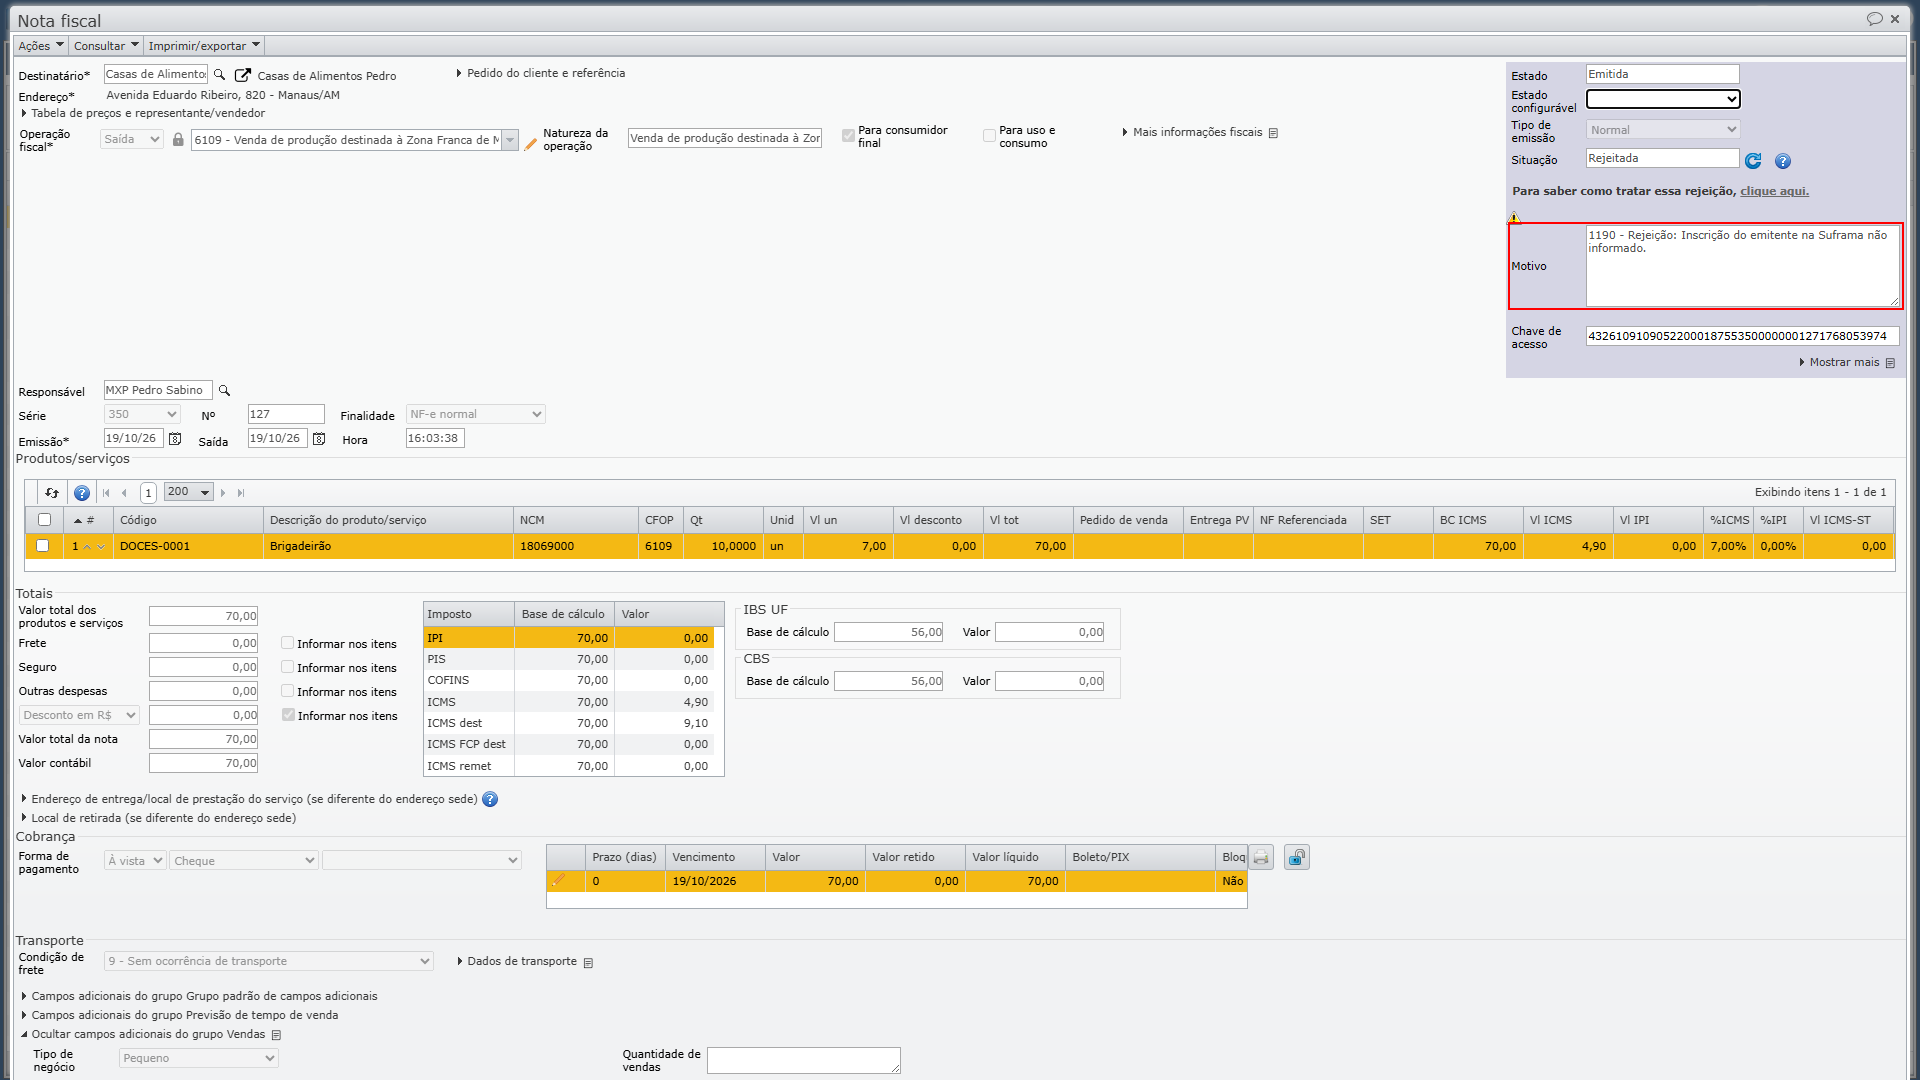Edit fiscal operation with pencil icon
This screenshot has height=1080, width=1920.
click(x=531, y=144)
